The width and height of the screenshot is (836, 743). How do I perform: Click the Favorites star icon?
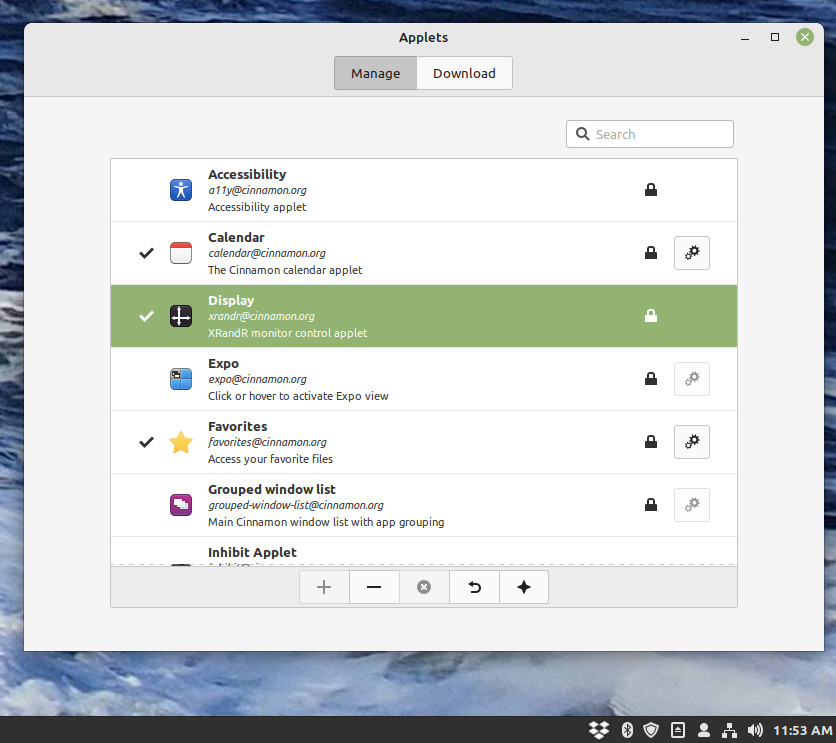tap(180, 441)
